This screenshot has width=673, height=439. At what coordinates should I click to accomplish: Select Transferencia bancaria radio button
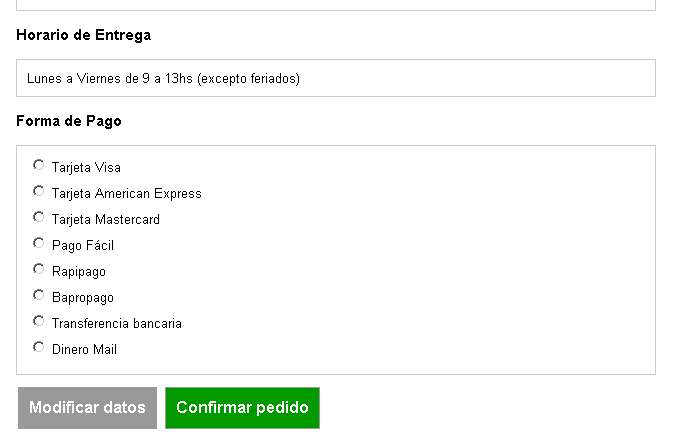39,321
